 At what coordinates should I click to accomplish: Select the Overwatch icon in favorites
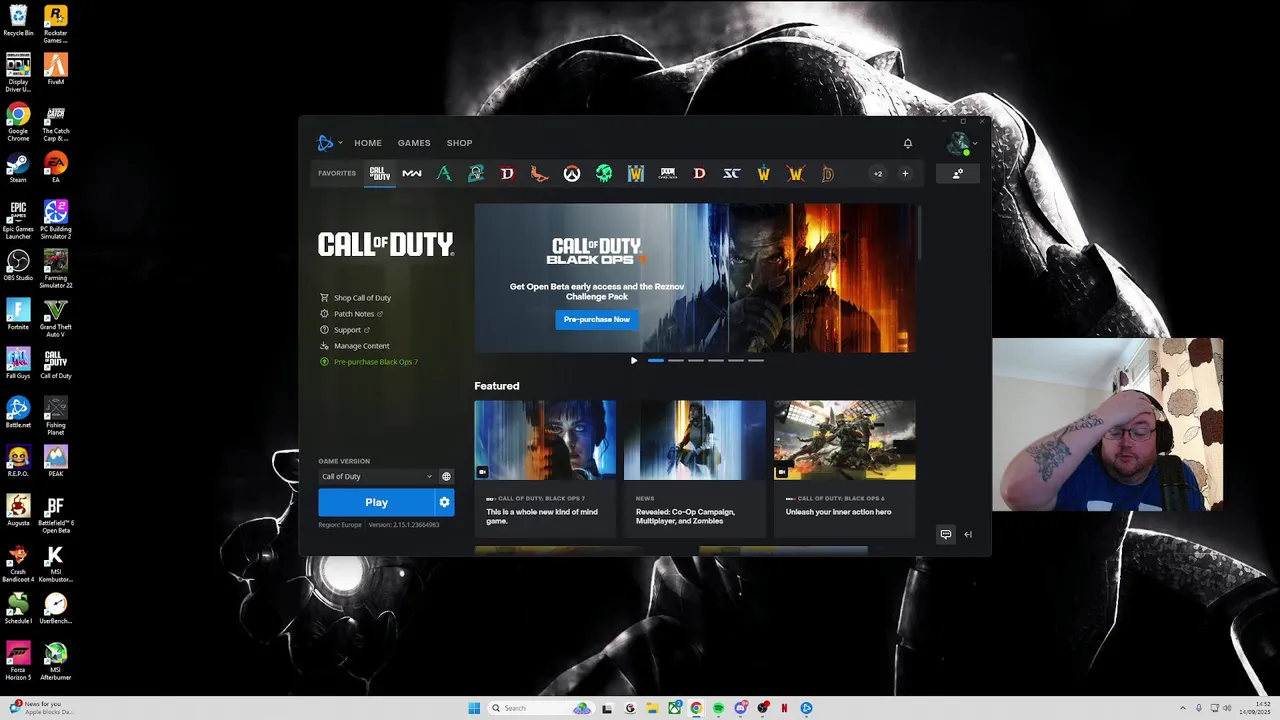click(571, 174)
